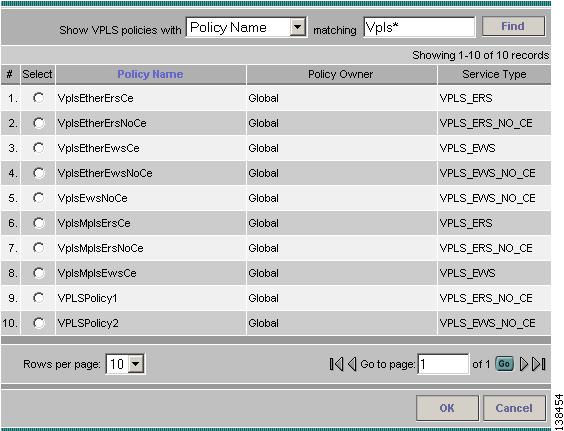Viewport: 564px width, 431px height.
Task: Select the VplsMplsEwsCe radio button
Action: click(x=38, y=273)
